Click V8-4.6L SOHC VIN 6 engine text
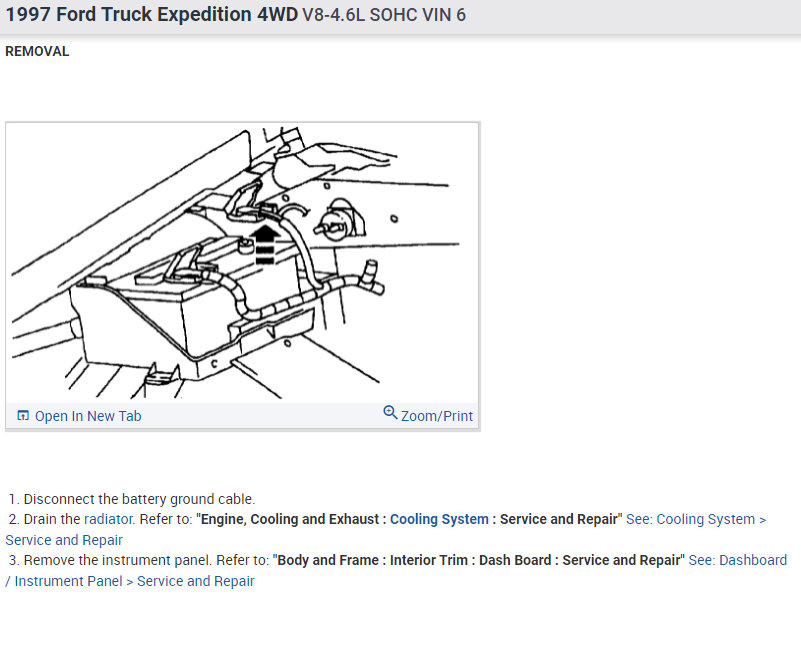Screen dimensions: 801x661 click(x=384, y=15)
